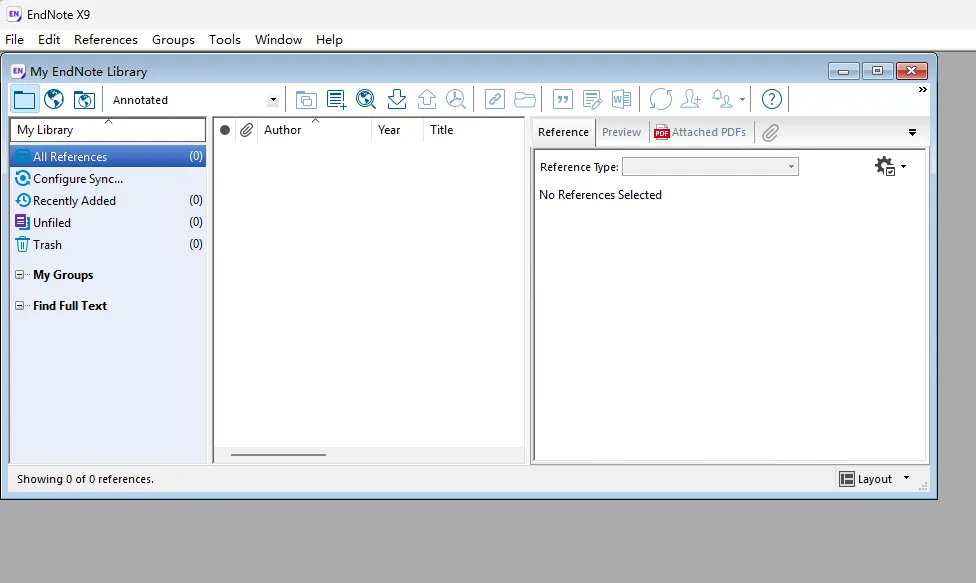Switch to Online Search Mode globe
Image resolution: width=976 pixels, height=583 pixels.
(x=54, y=100)
